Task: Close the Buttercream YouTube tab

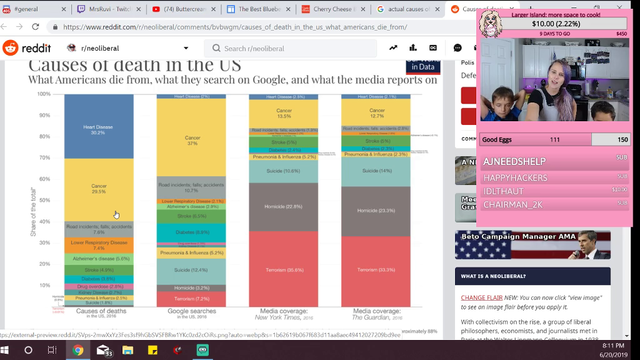Action: [213, 9]
